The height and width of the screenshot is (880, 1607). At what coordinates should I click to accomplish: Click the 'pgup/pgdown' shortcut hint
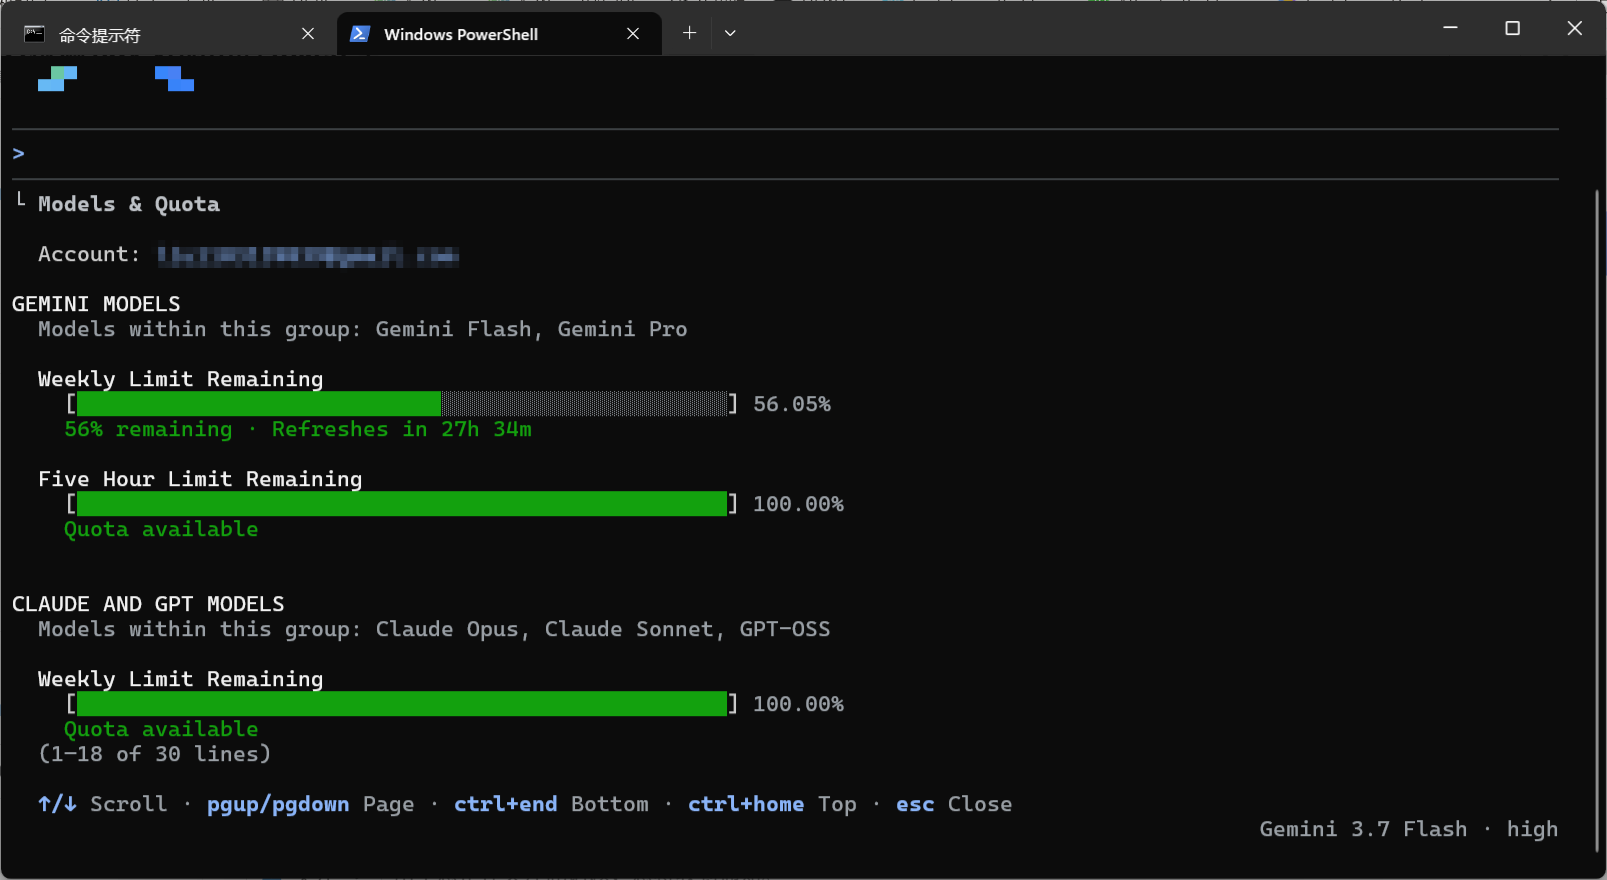(278, 804)
